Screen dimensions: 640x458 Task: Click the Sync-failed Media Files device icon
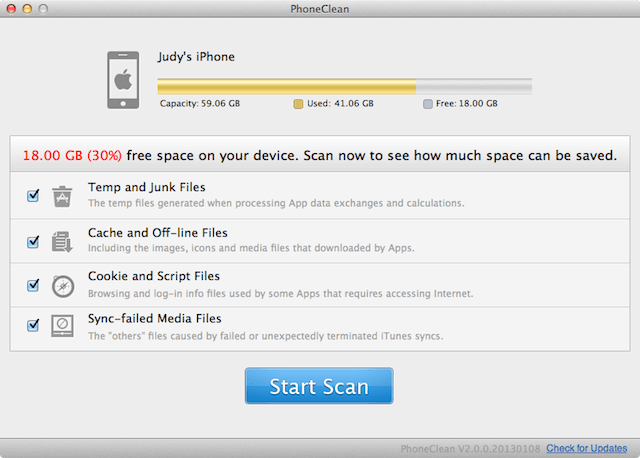62,325
